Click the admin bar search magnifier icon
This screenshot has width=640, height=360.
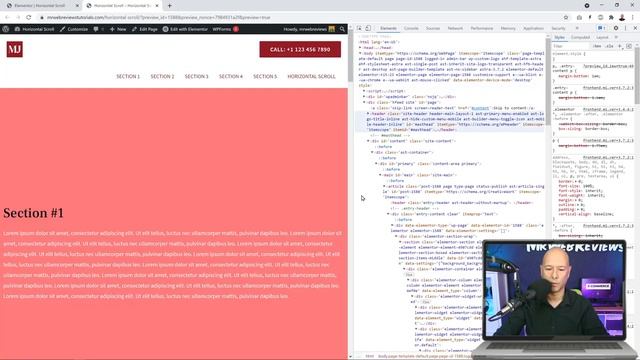(x=342, y=29)
